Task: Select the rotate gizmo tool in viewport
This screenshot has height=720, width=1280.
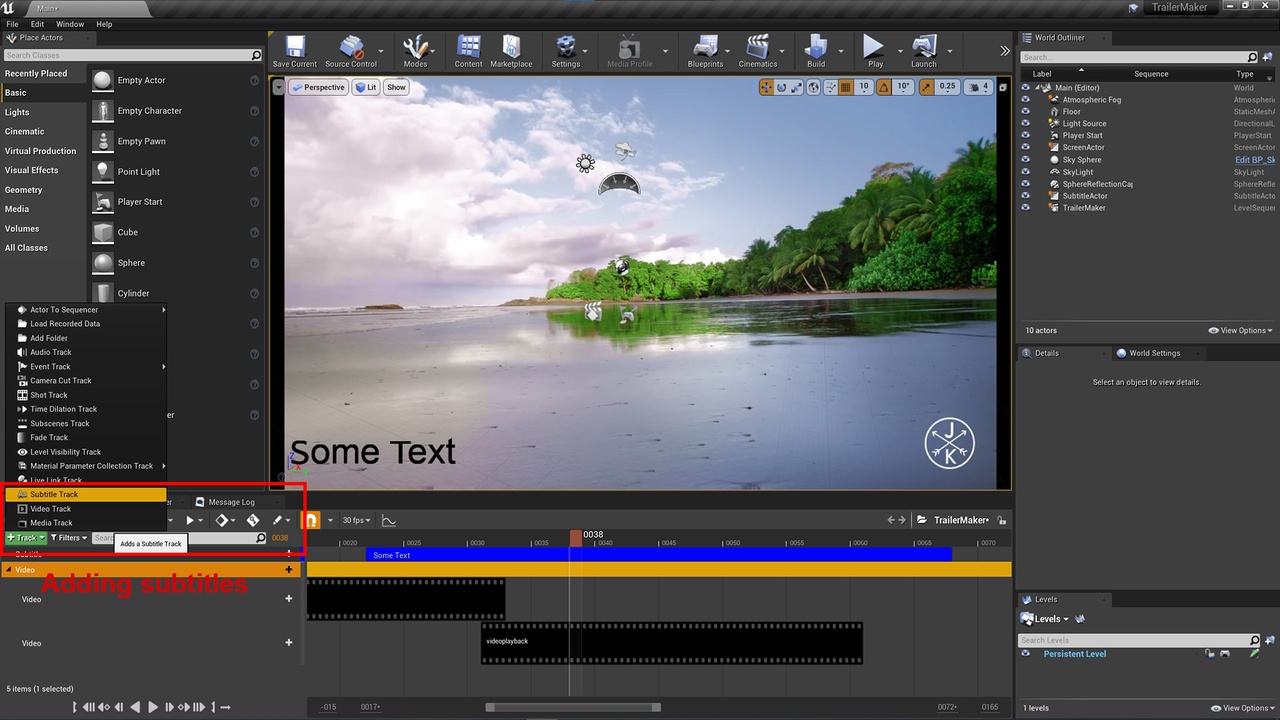Action: coord(782,87)
